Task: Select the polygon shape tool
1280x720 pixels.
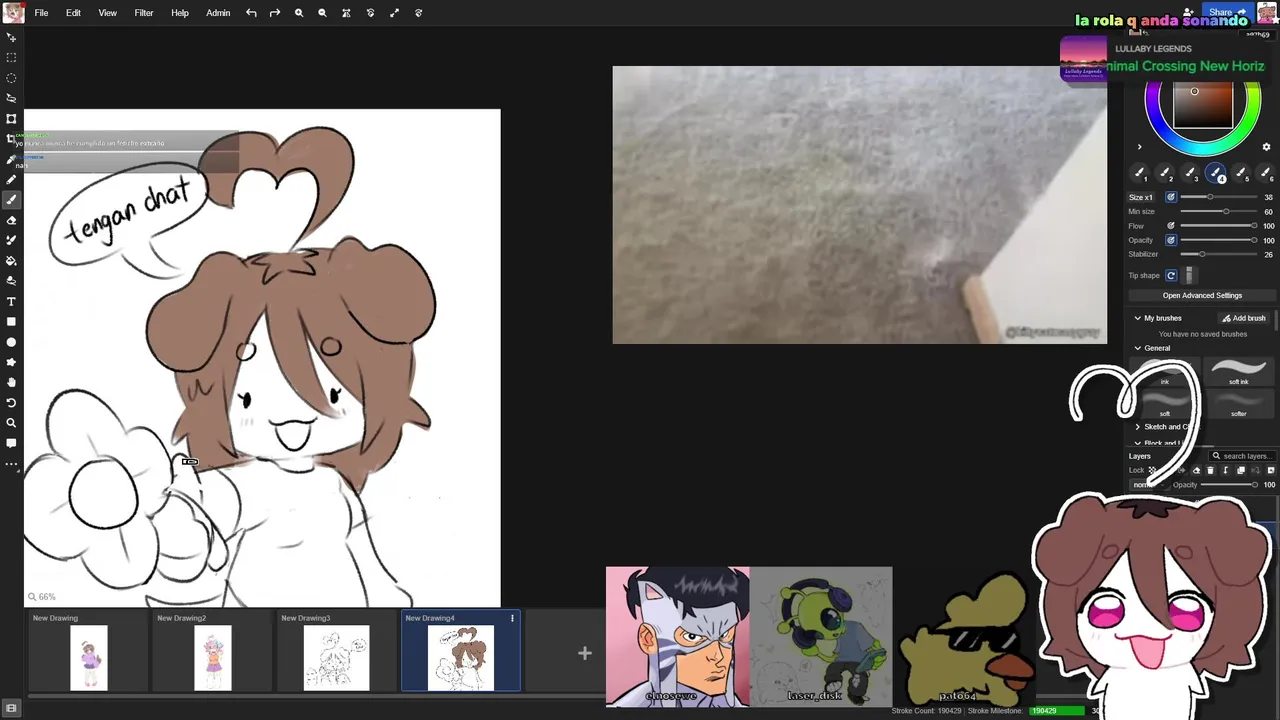Action: tap(11, 362)
